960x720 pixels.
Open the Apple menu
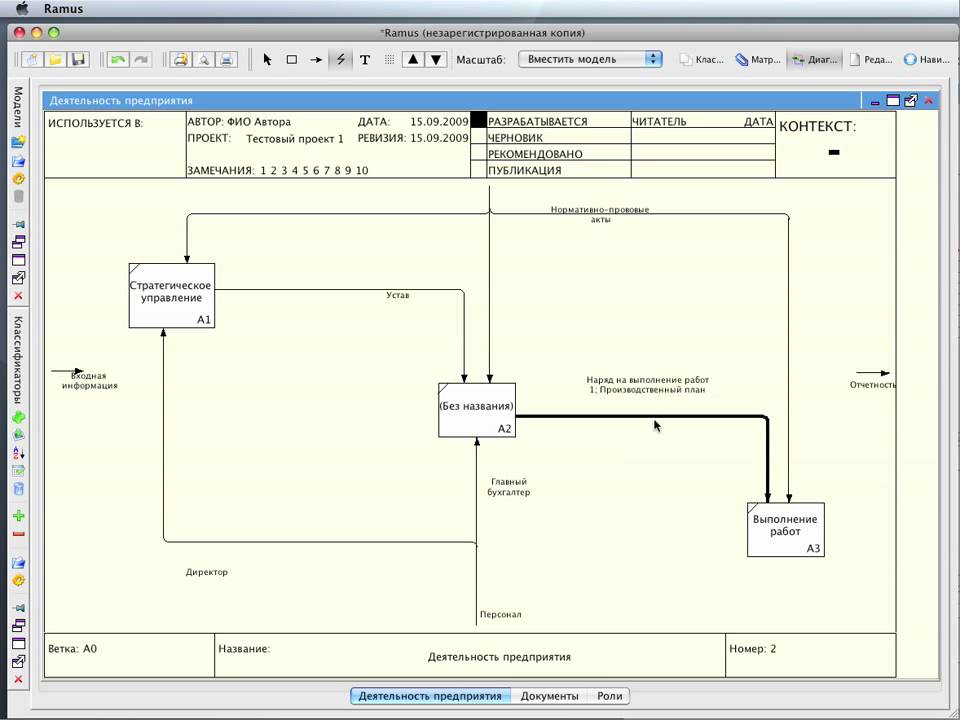coord(21,8)
